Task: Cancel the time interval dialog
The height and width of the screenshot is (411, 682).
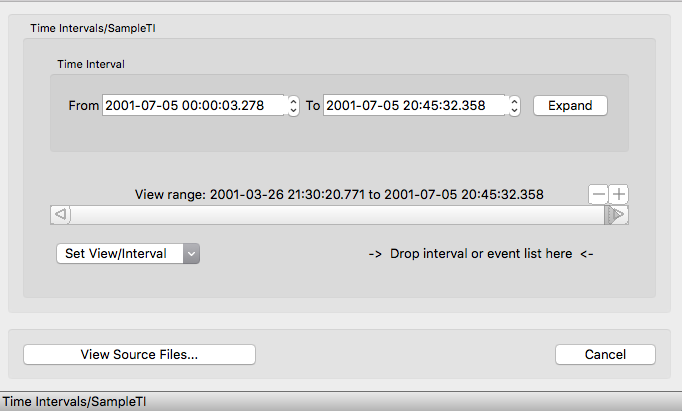Action: [x=605, y=354]
